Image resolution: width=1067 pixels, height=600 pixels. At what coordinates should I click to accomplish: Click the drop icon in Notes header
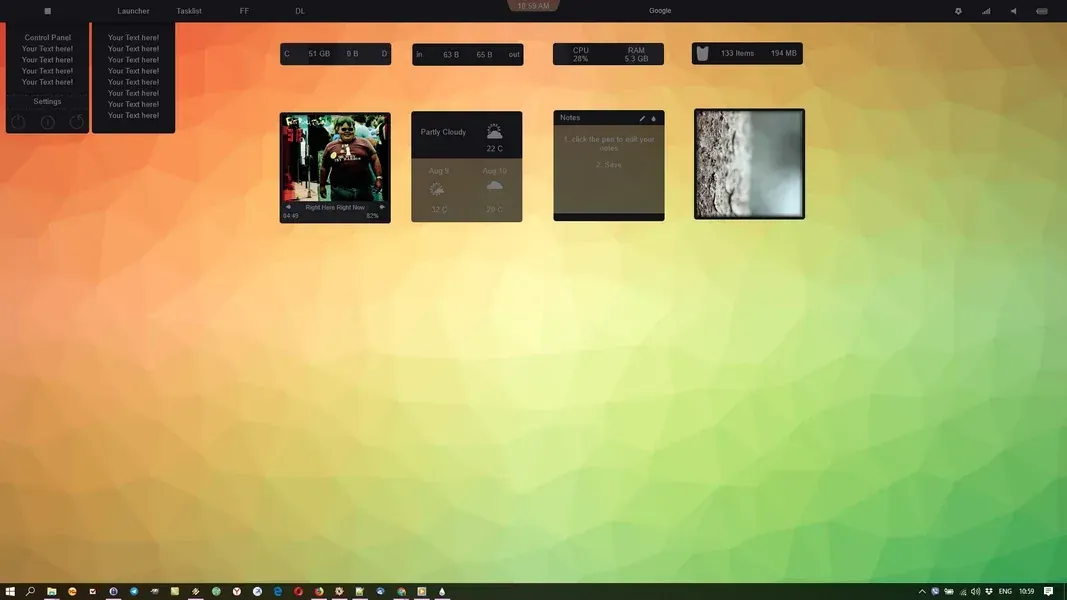point(654,118)
